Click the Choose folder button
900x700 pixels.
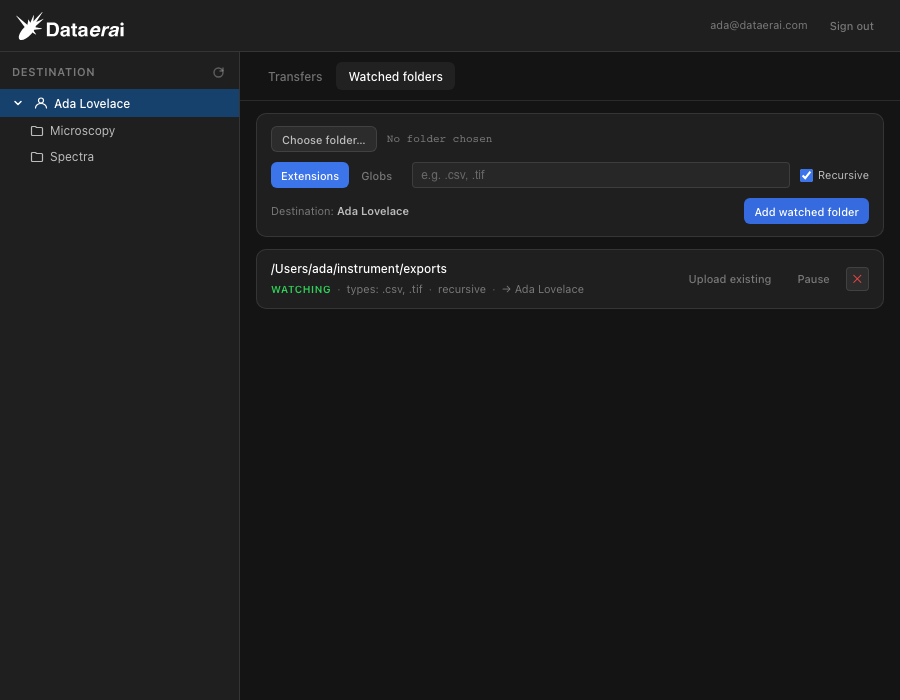coord(324,139)
